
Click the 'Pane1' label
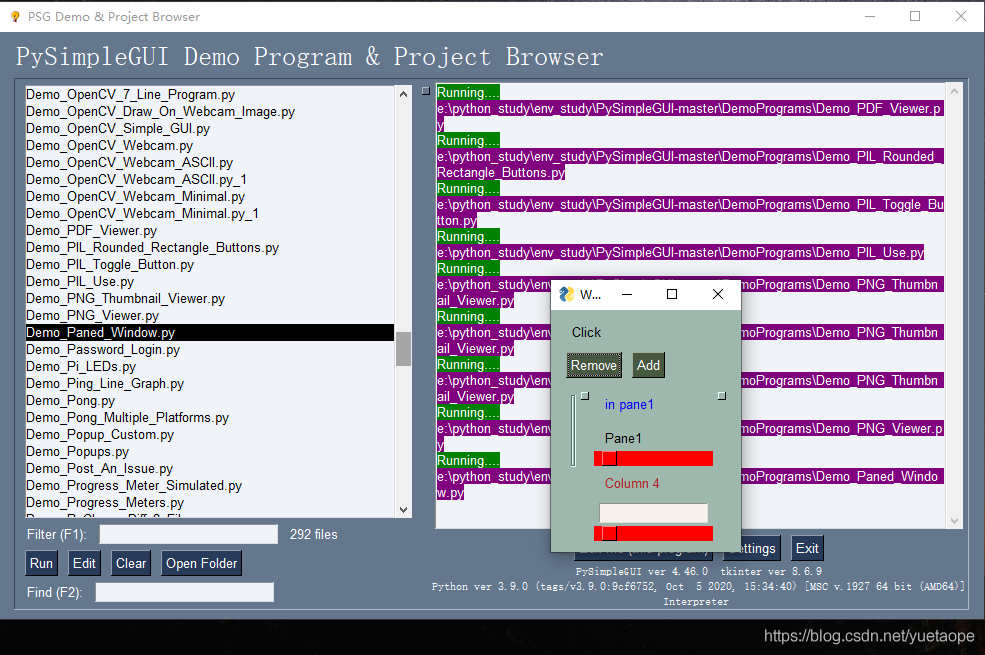tap(623, 438)
